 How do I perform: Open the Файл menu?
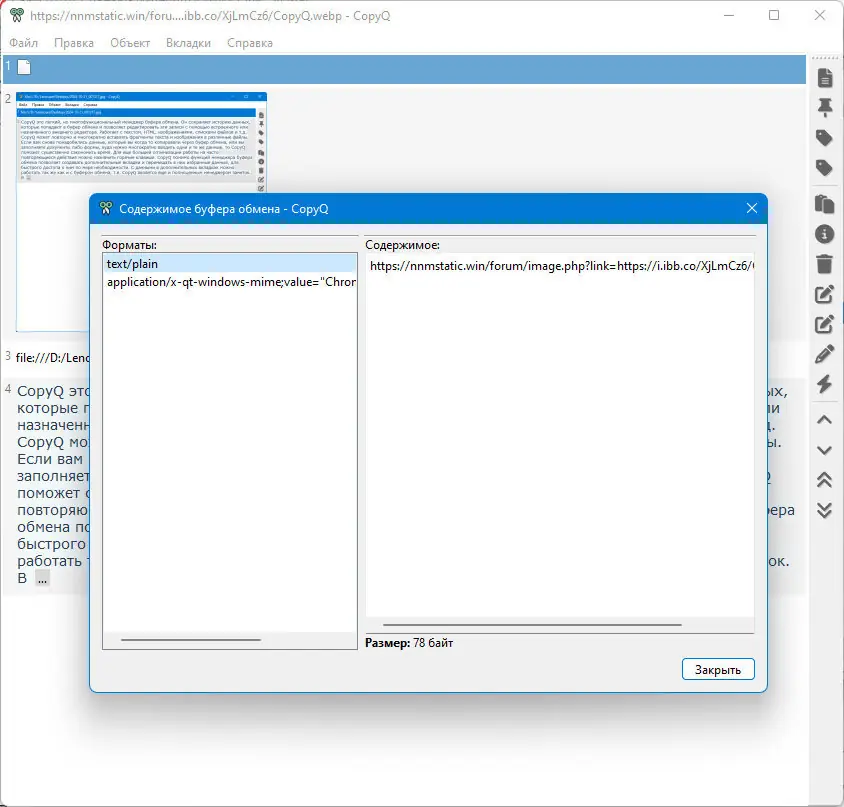(24, 43)
